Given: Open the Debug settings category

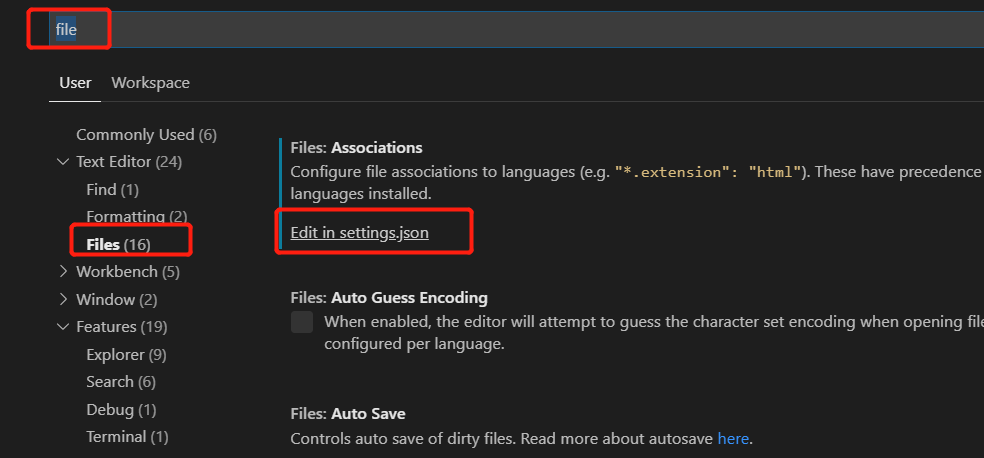Looking at the screenshot, I should click(x=121, y=410).
